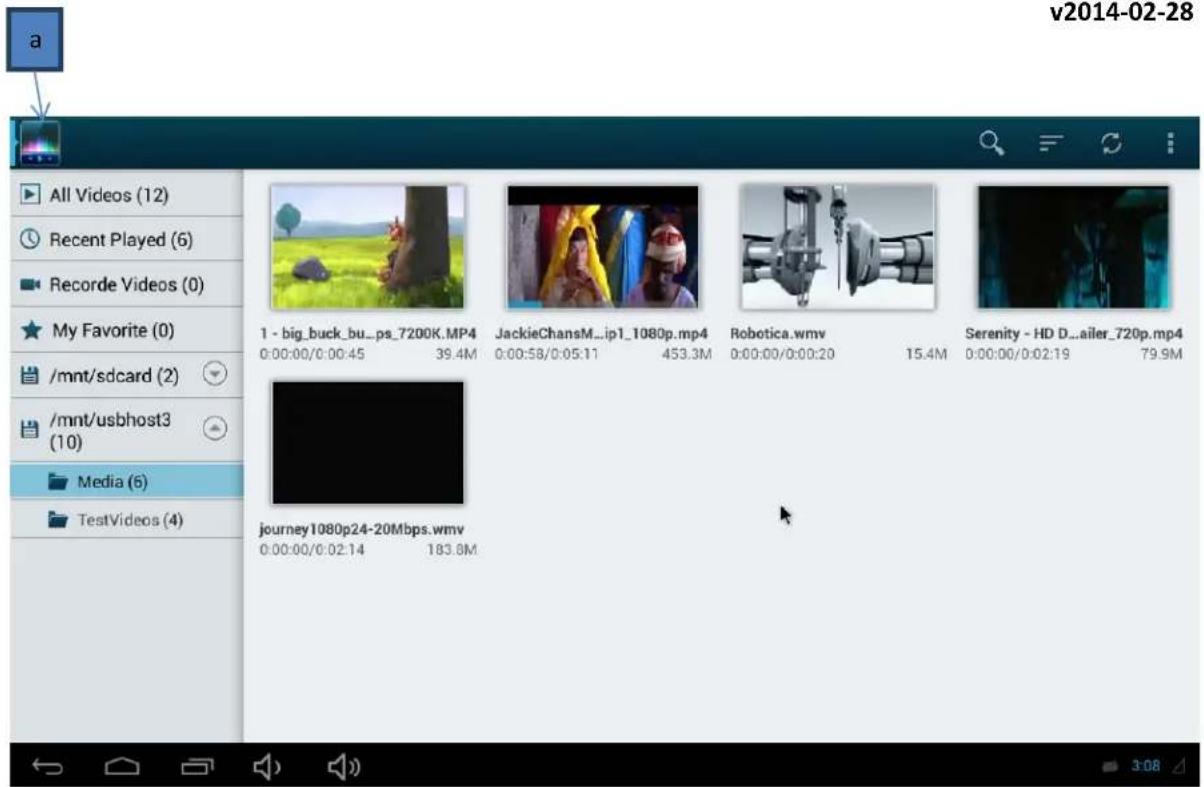This screenshot has height=787, width=1204.
Task: Play the journey1080p24 black thumbnail
Action: (x=368, y=442)
